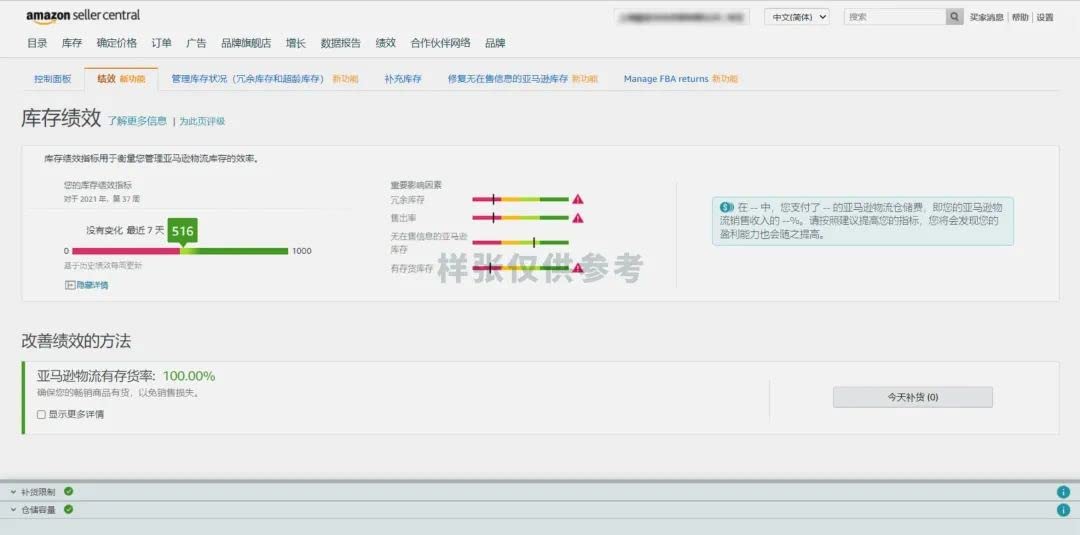The image size is (1080, 535).
Task: Switch to the 补充库存 tab
Action: coord(402,79)
